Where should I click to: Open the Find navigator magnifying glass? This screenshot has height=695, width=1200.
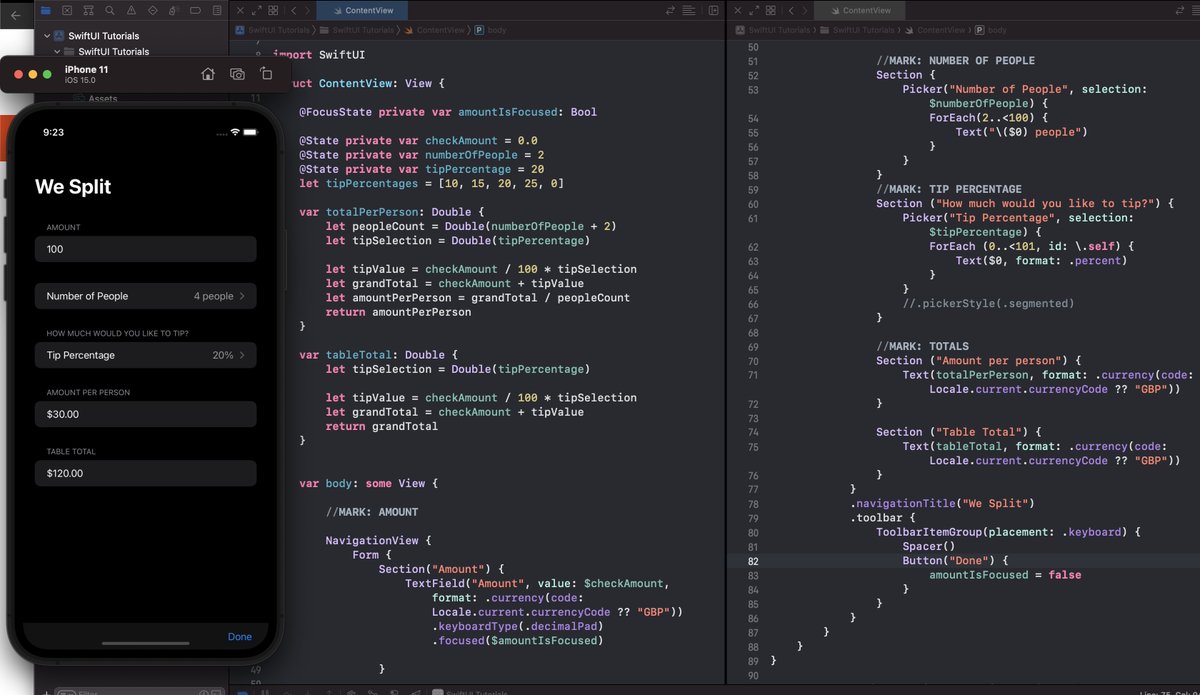110,10
